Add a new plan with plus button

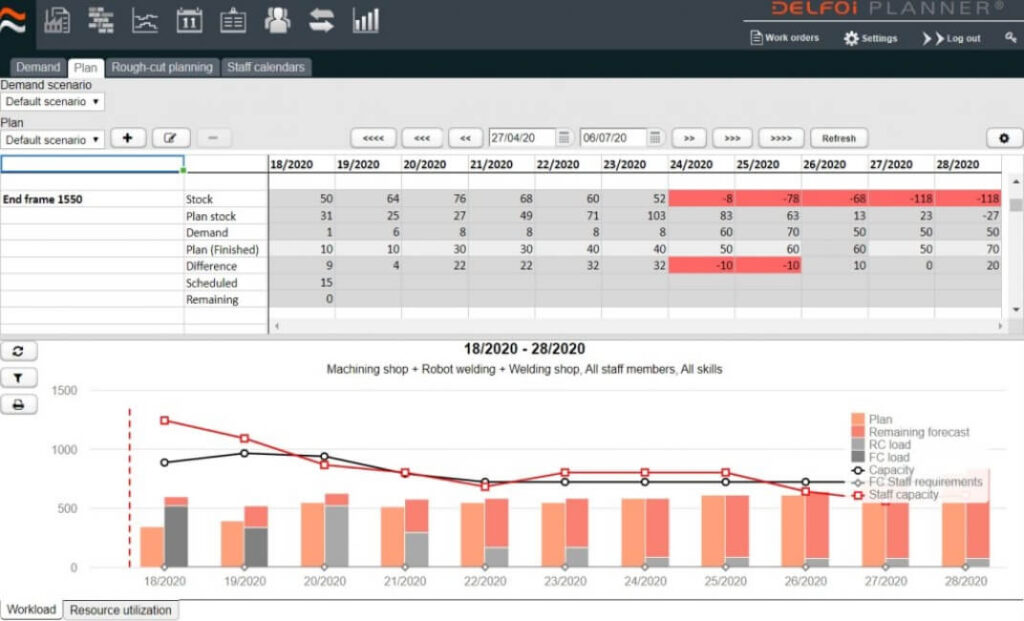coord(128,138)
